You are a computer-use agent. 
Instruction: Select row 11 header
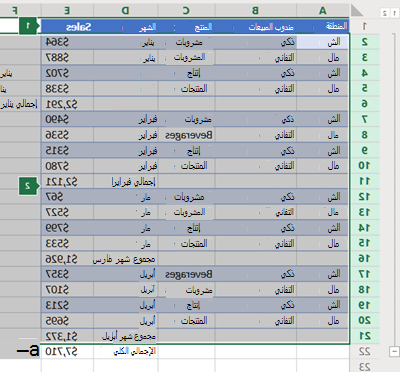365,181
